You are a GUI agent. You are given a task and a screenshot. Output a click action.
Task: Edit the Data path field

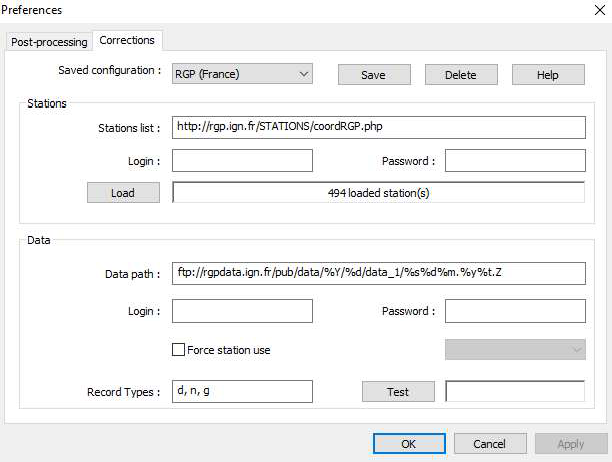tap(379, 273)
